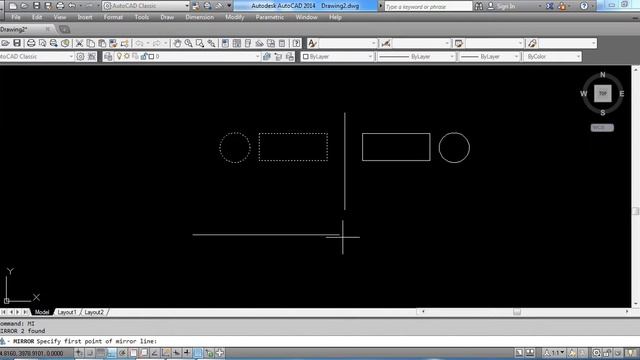This screenshot has height=360, width=640.
Task: Open the Parametric menu
Action: point(269,18)
